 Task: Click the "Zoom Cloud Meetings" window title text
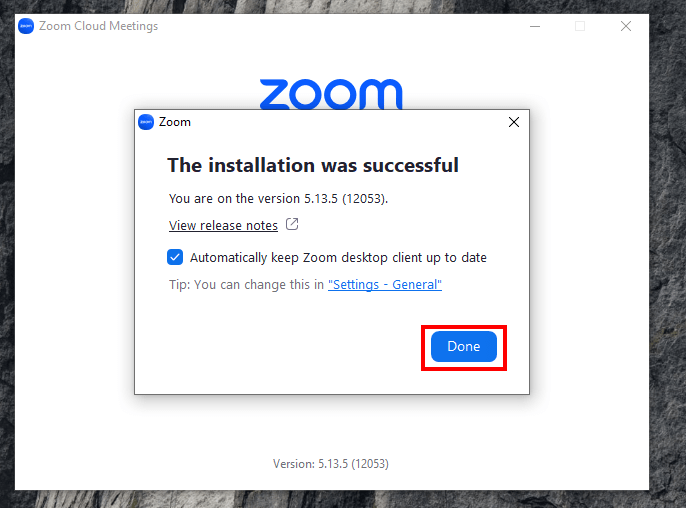[x=98, y=26]
